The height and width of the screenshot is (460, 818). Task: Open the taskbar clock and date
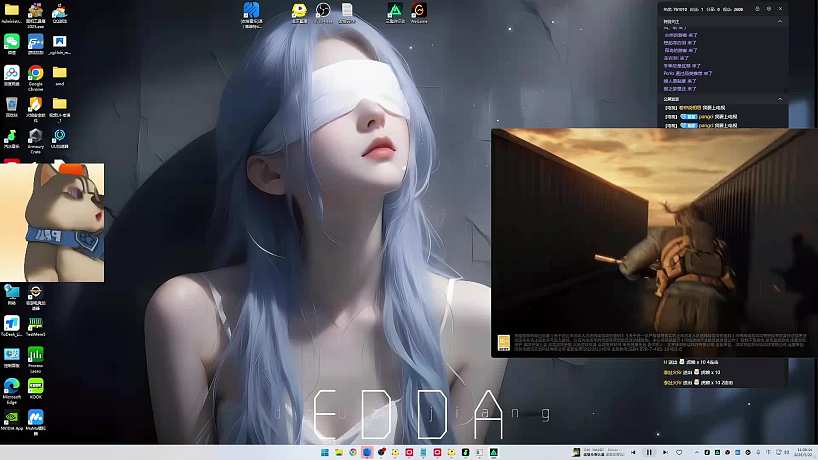tap(804, 452)
